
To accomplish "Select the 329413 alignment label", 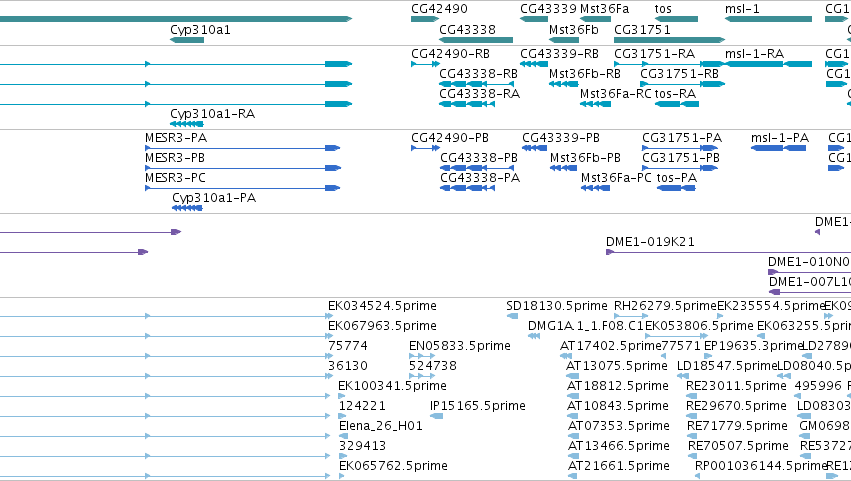I will point(362,446).
